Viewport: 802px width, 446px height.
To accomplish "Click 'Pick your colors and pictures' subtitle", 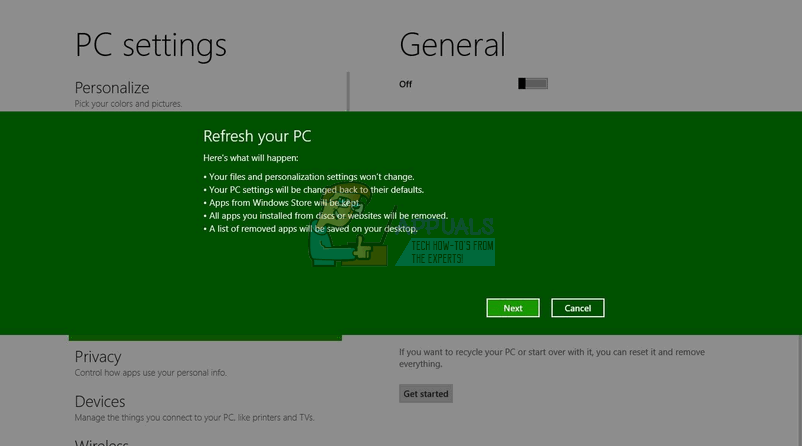I will [x=128, y=104].
